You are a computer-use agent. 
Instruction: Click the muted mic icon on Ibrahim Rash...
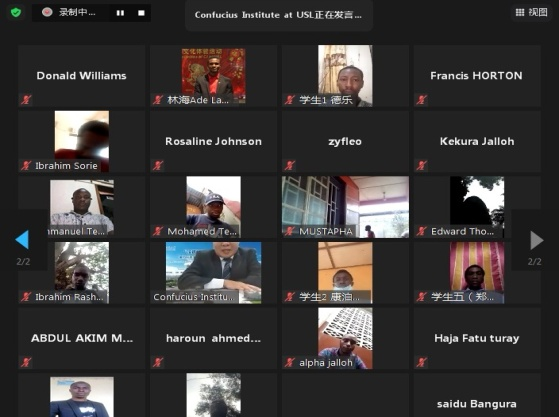pos(26,297)
